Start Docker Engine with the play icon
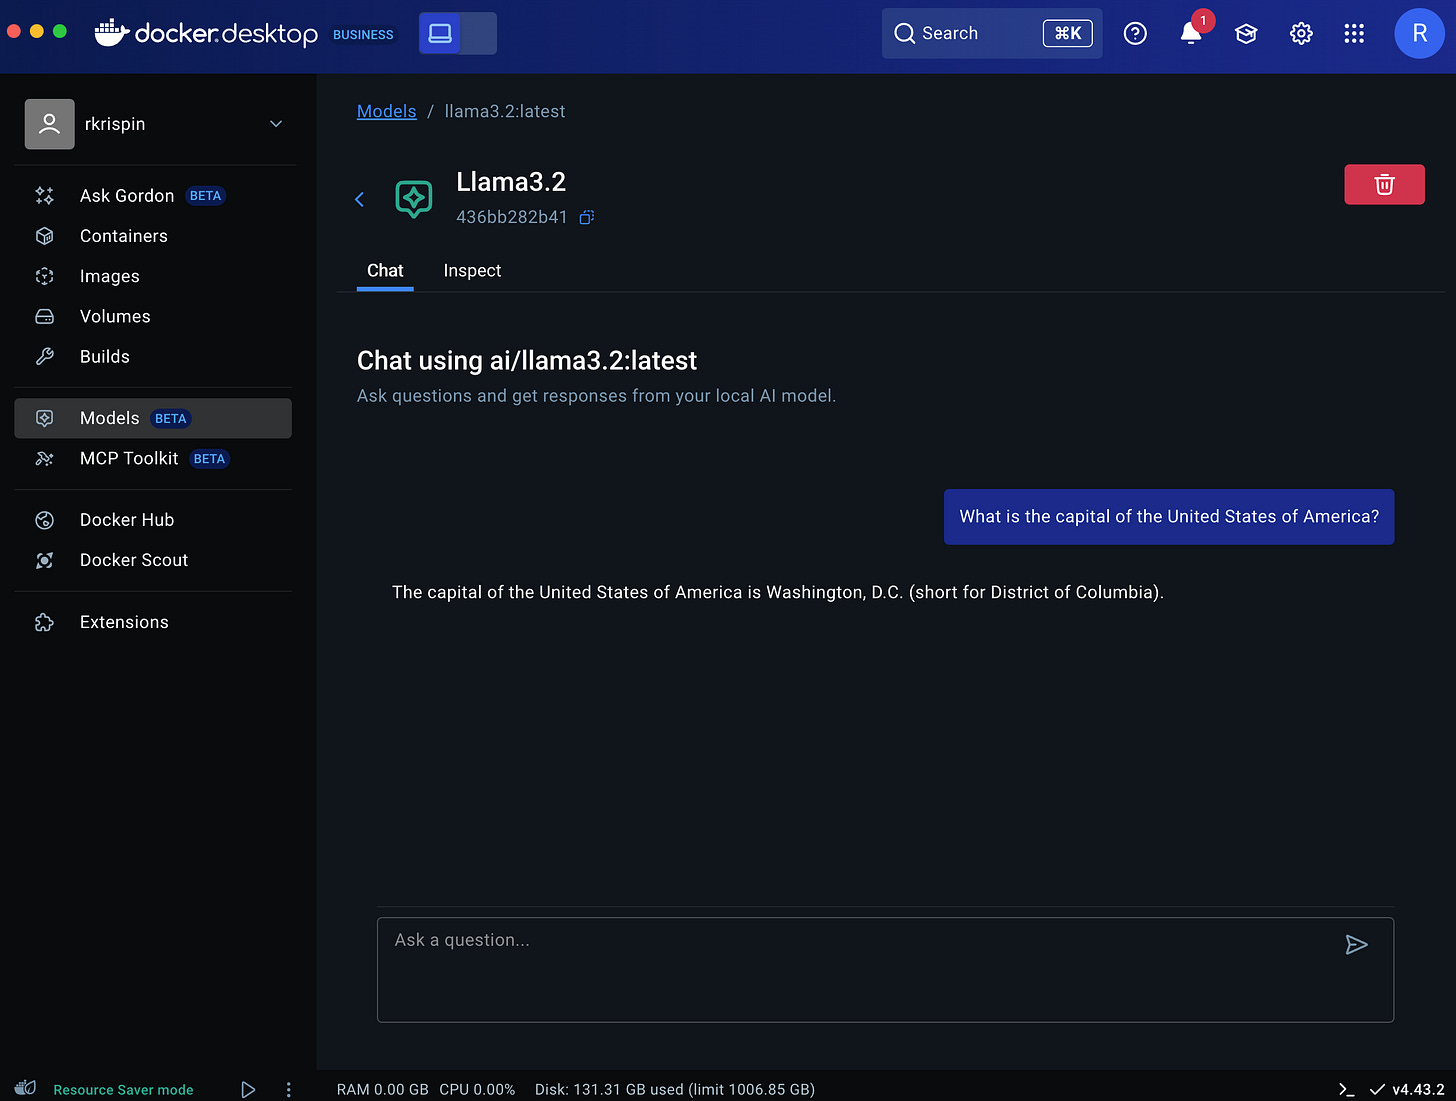This screenshot has height=1101, width=1456. (x=248, y=1089)
